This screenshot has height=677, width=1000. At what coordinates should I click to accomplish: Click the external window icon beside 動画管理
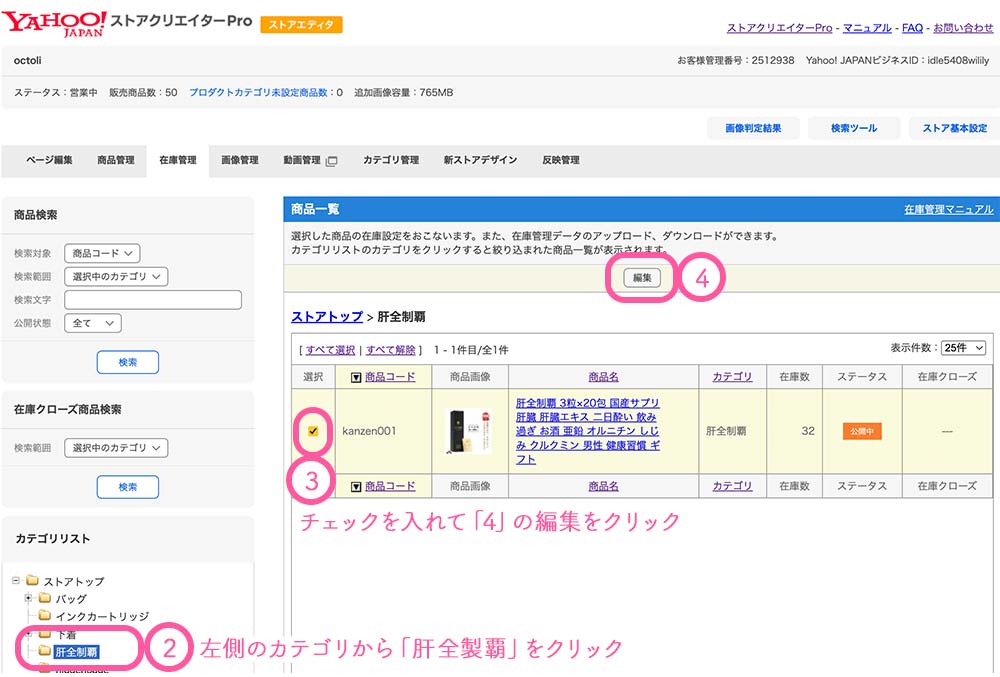[x=332, y=161]
